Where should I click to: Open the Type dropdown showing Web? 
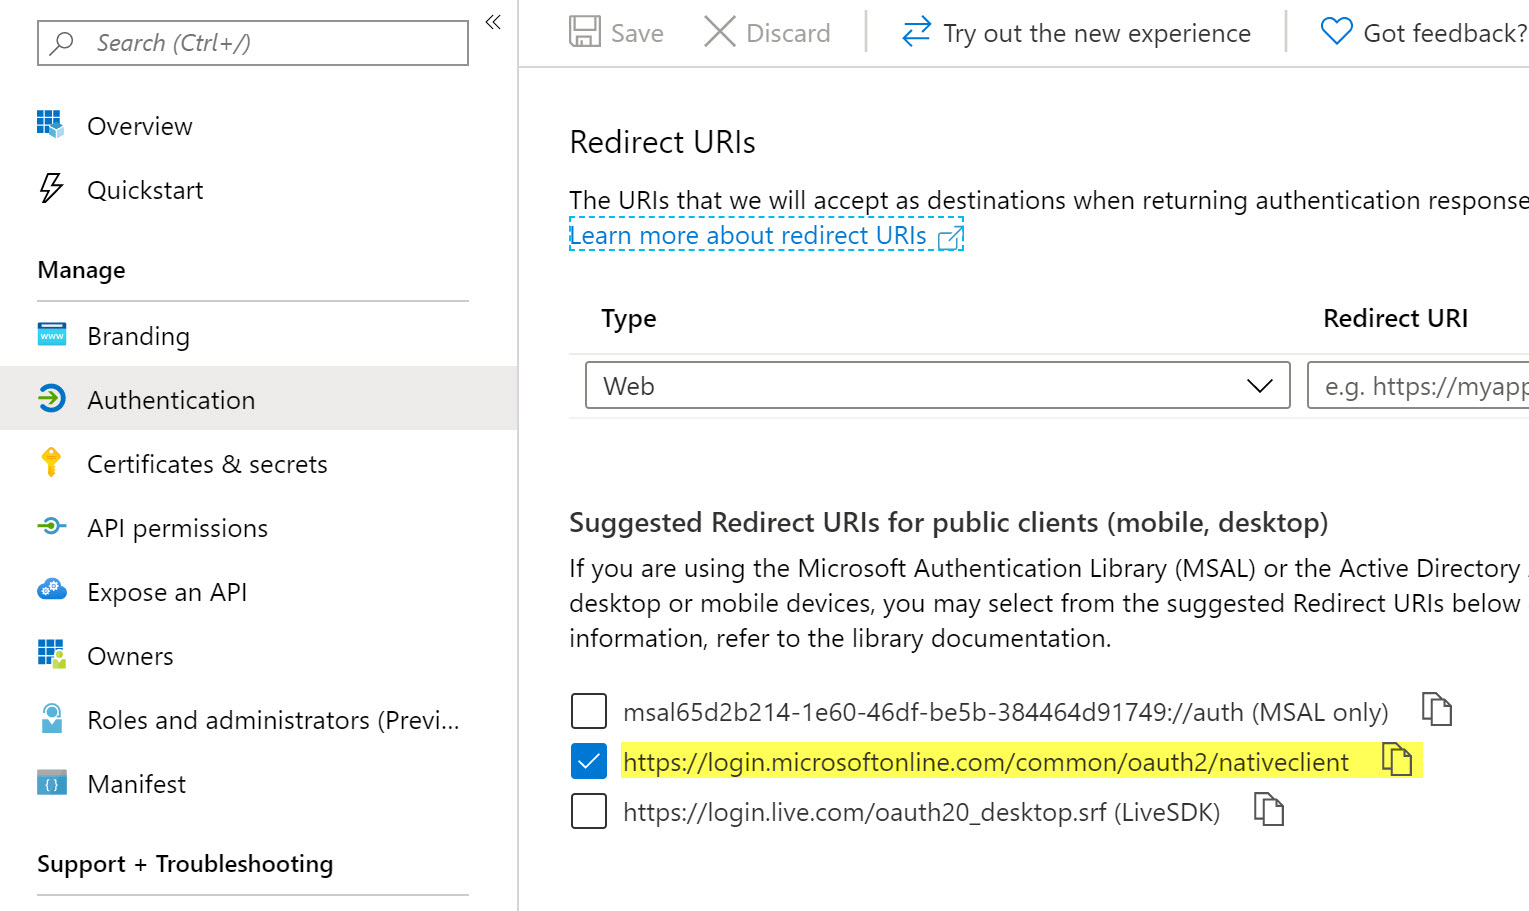(x=937, y=386)
